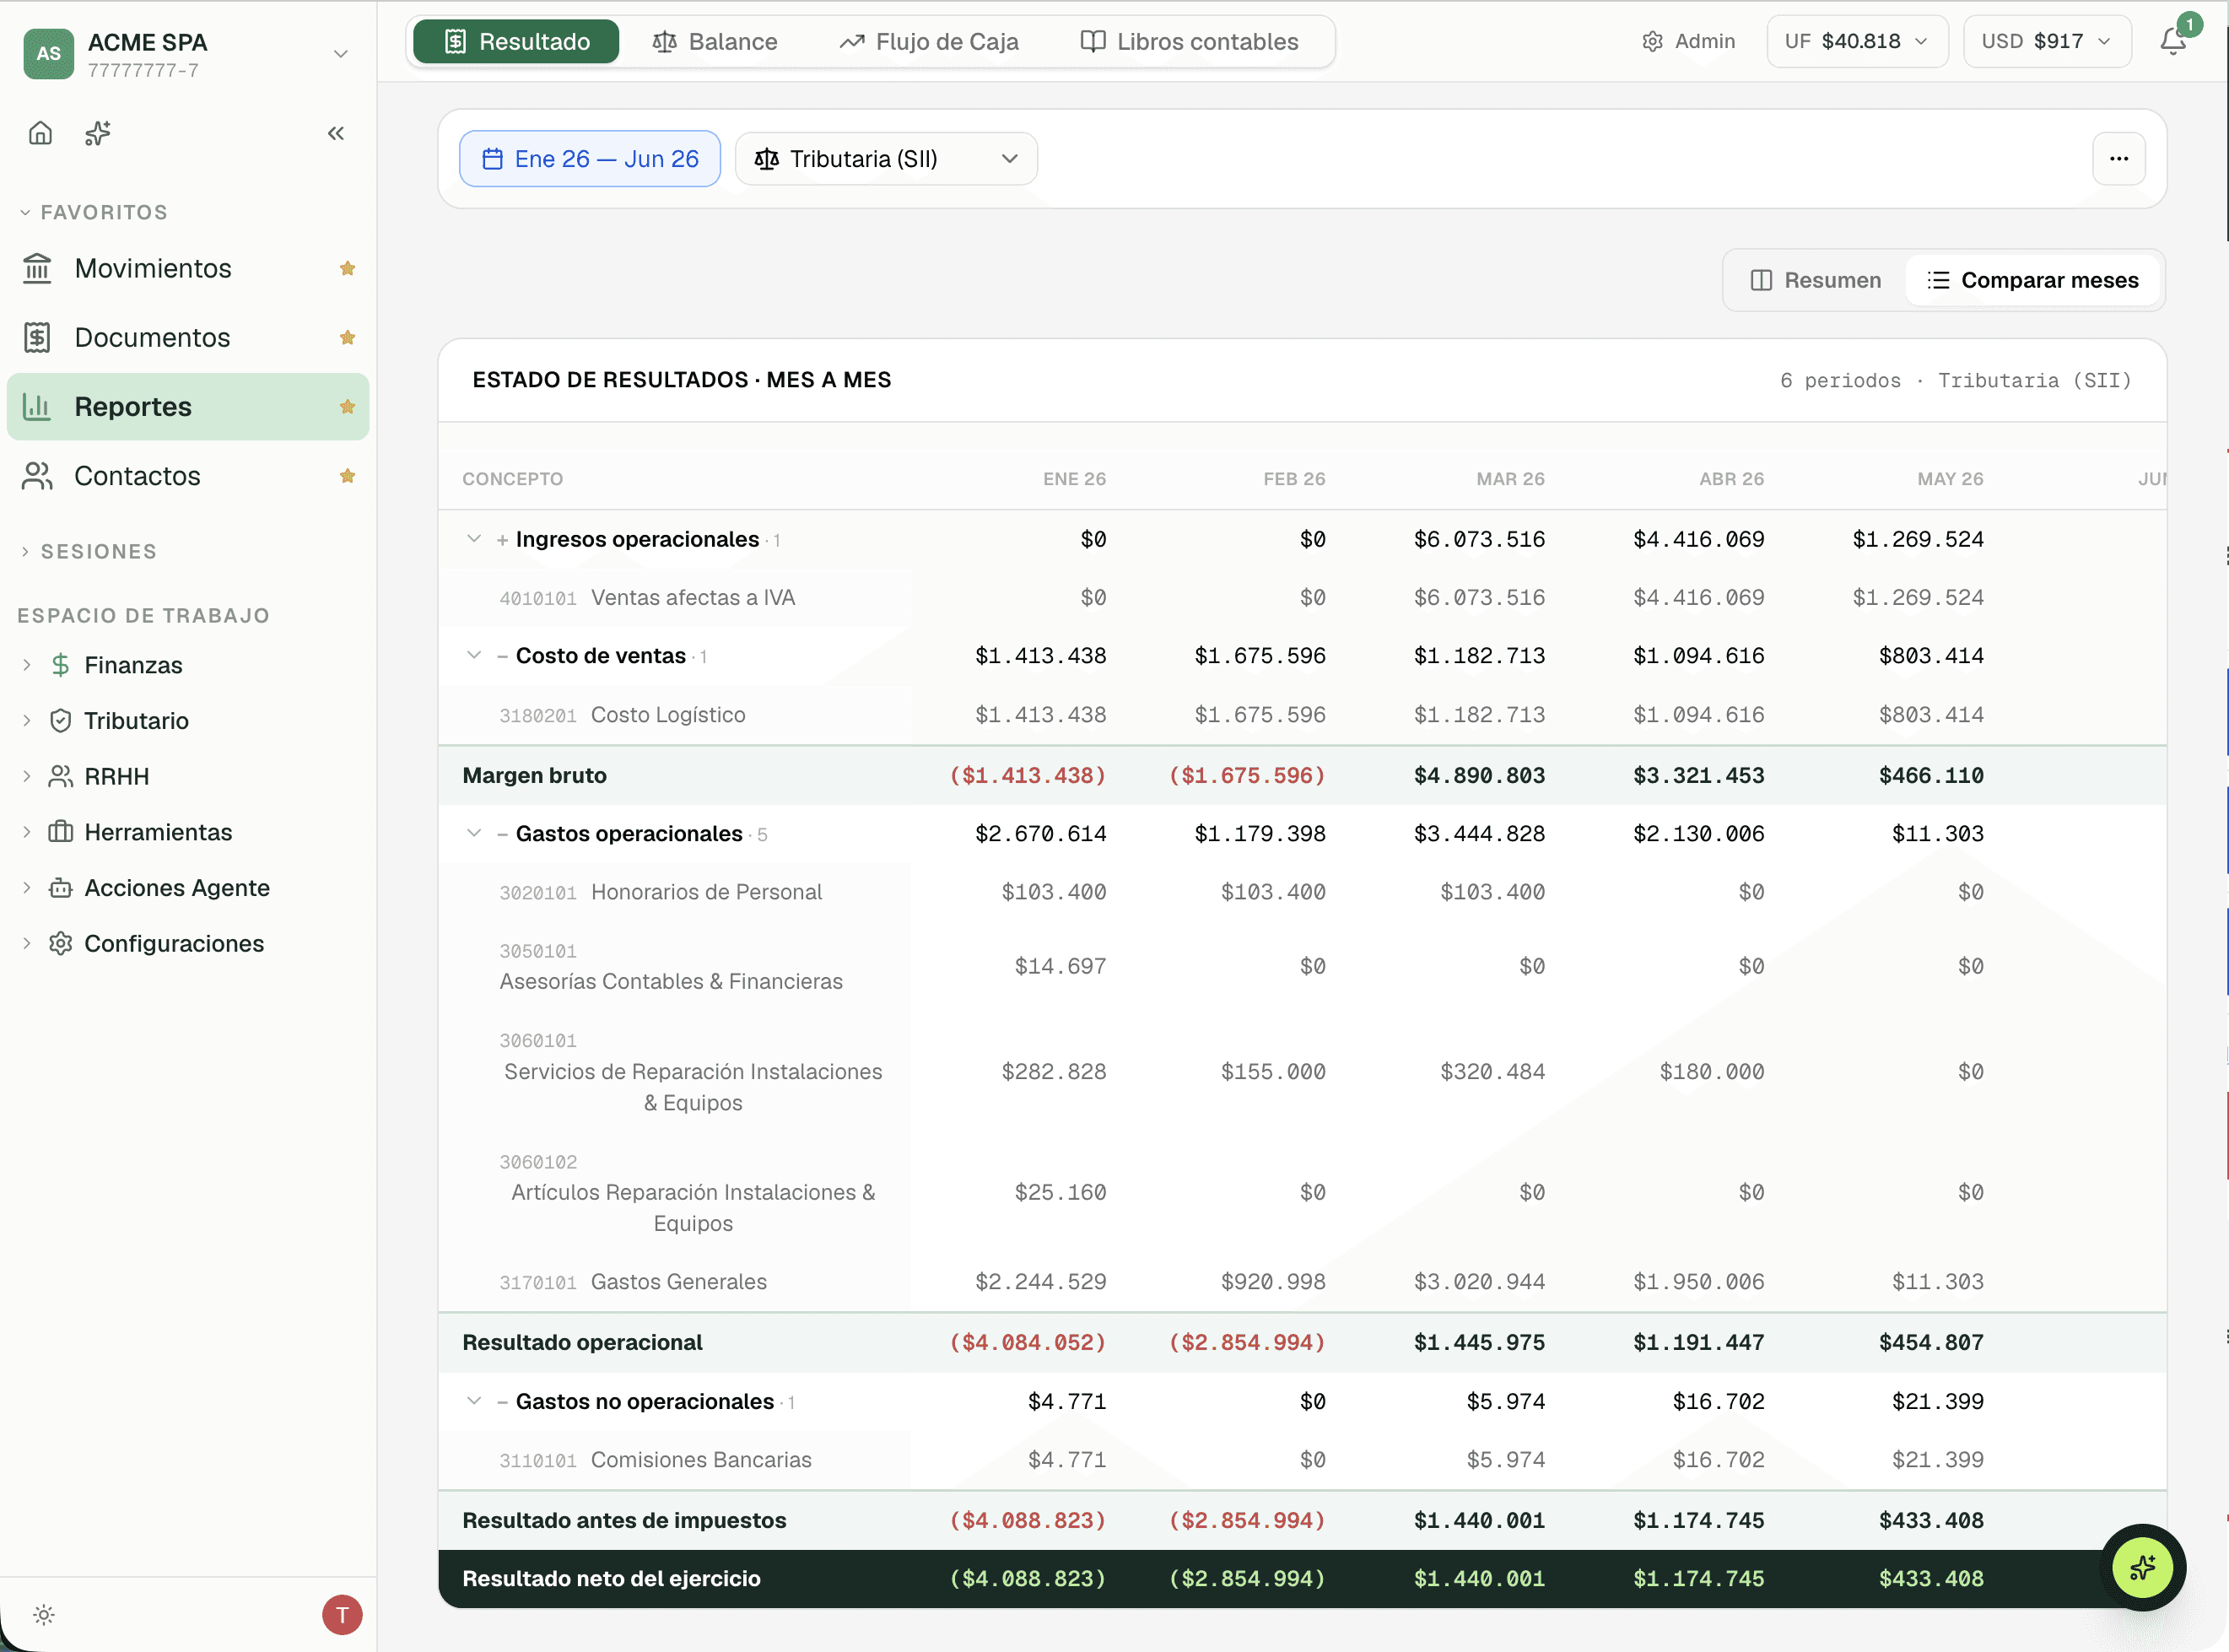2229x1652 pixels.
Task: Open the AI sparkles icon in sidebar
Action: [x=97, y=133]
